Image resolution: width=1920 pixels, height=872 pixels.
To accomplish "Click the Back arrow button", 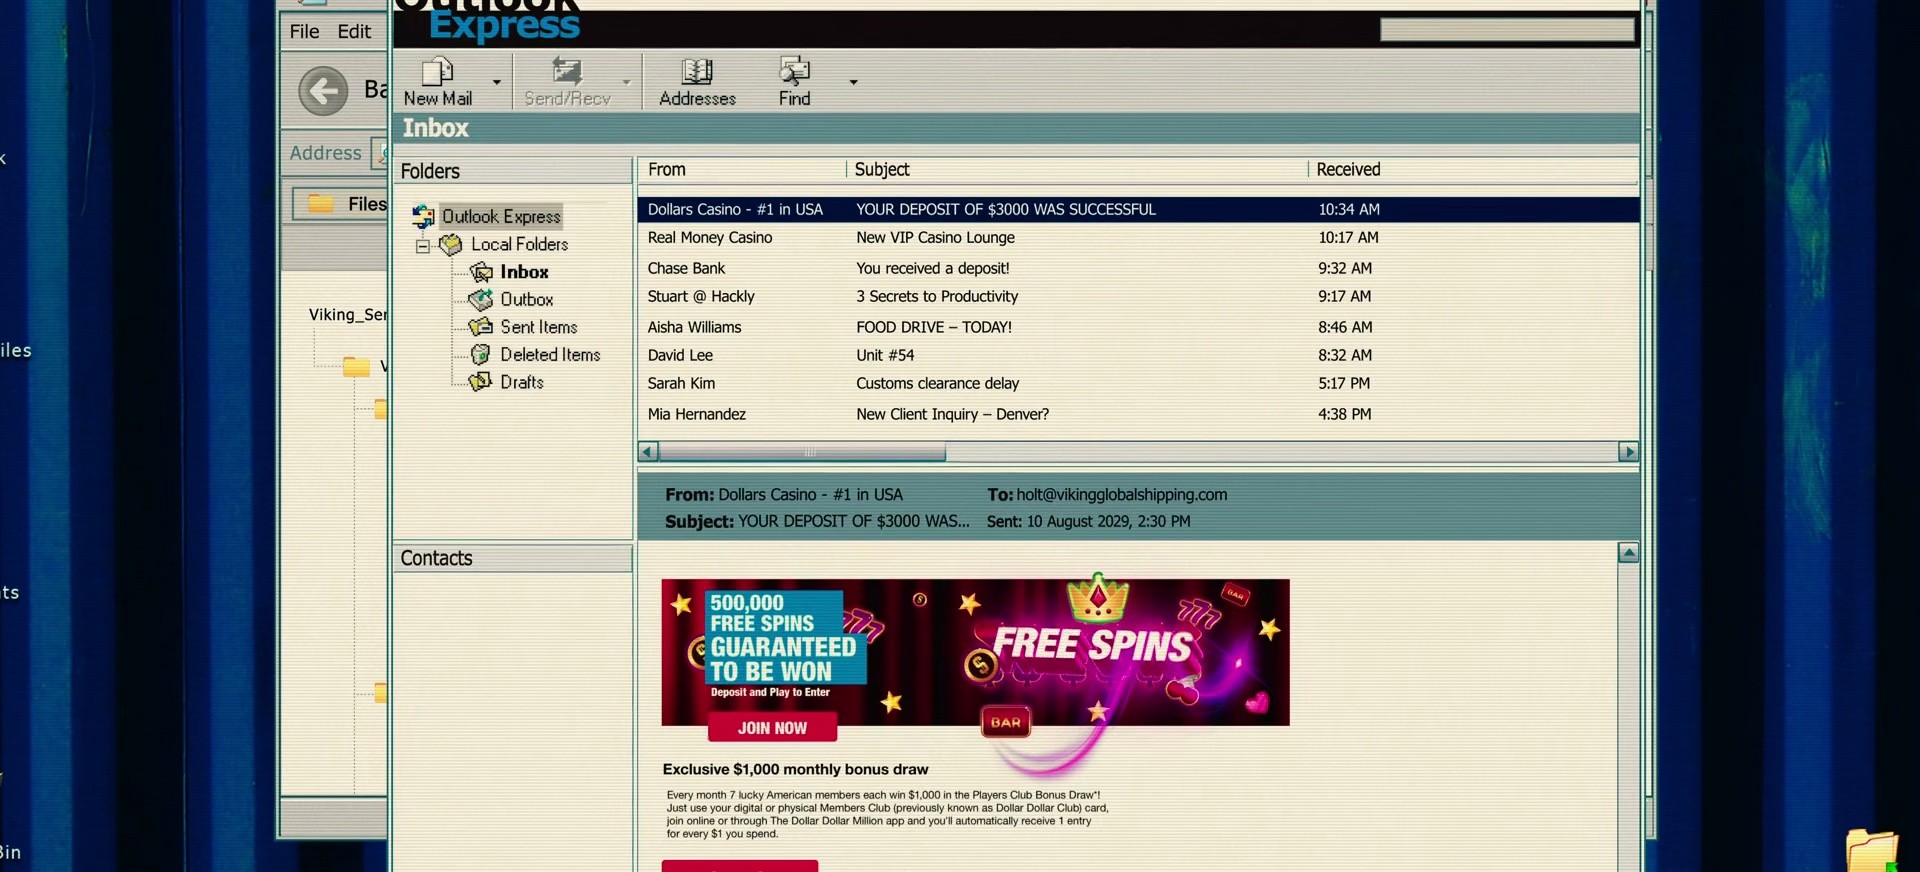I will coord(323,92).
